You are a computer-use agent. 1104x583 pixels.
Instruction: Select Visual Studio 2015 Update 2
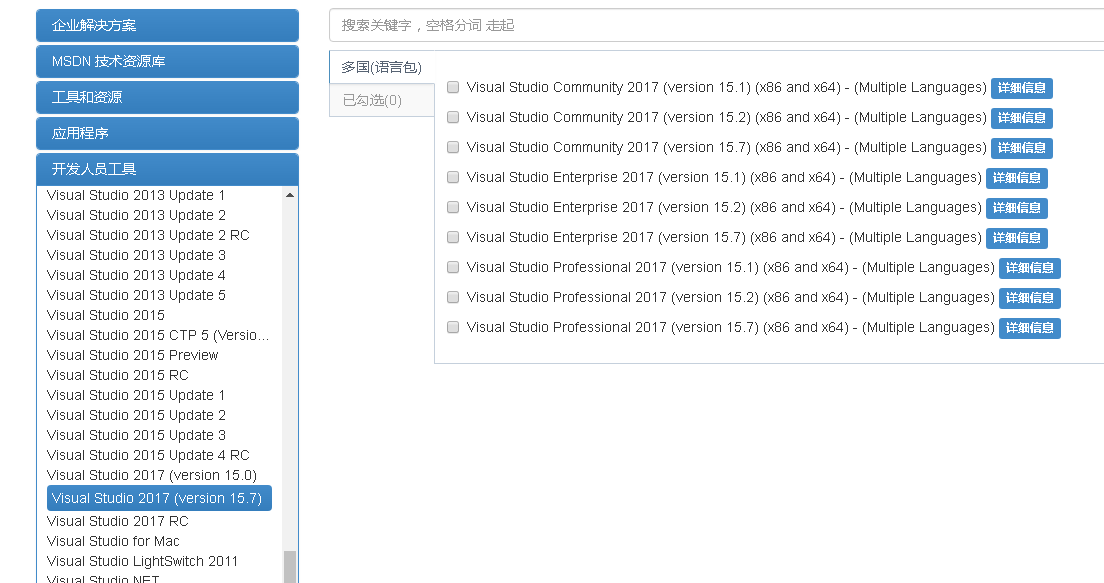(x=136, y=415)
